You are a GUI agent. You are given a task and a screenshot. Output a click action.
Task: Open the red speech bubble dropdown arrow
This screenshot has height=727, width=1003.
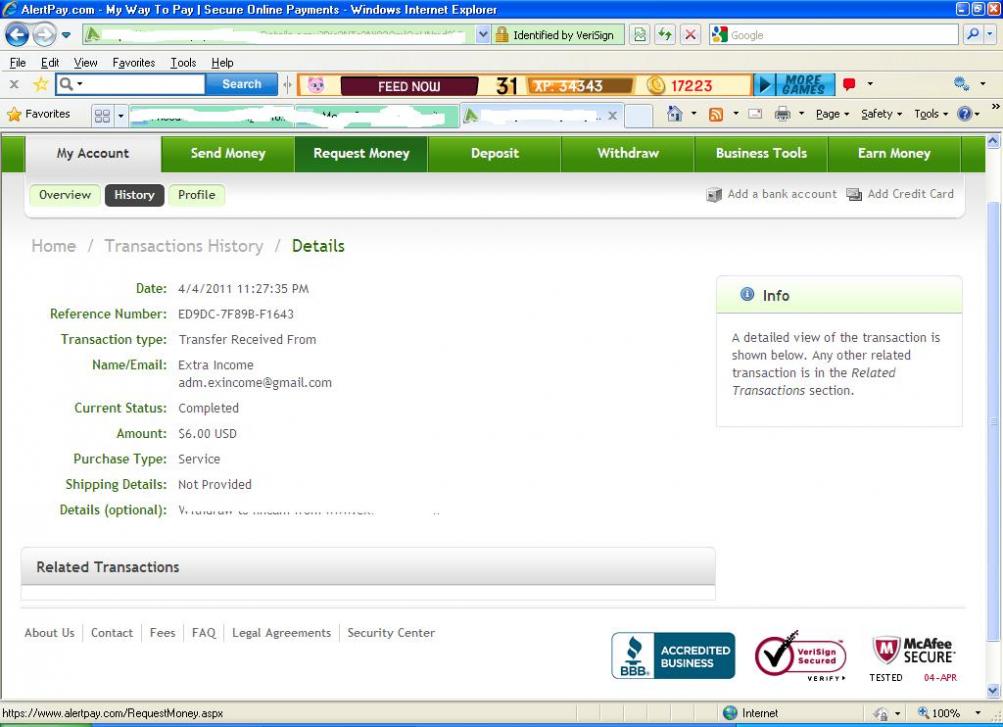(x=870, y=84)
